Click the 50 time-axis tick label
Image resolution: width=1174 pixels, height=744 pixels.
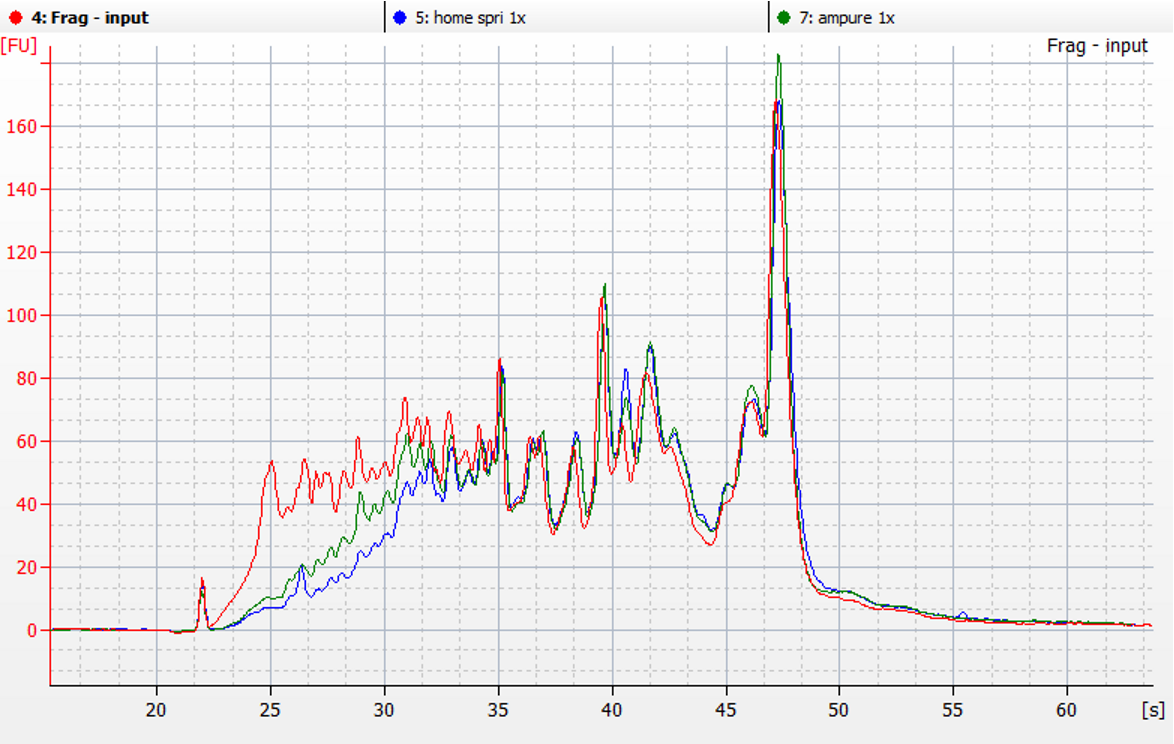click(839, 710)
